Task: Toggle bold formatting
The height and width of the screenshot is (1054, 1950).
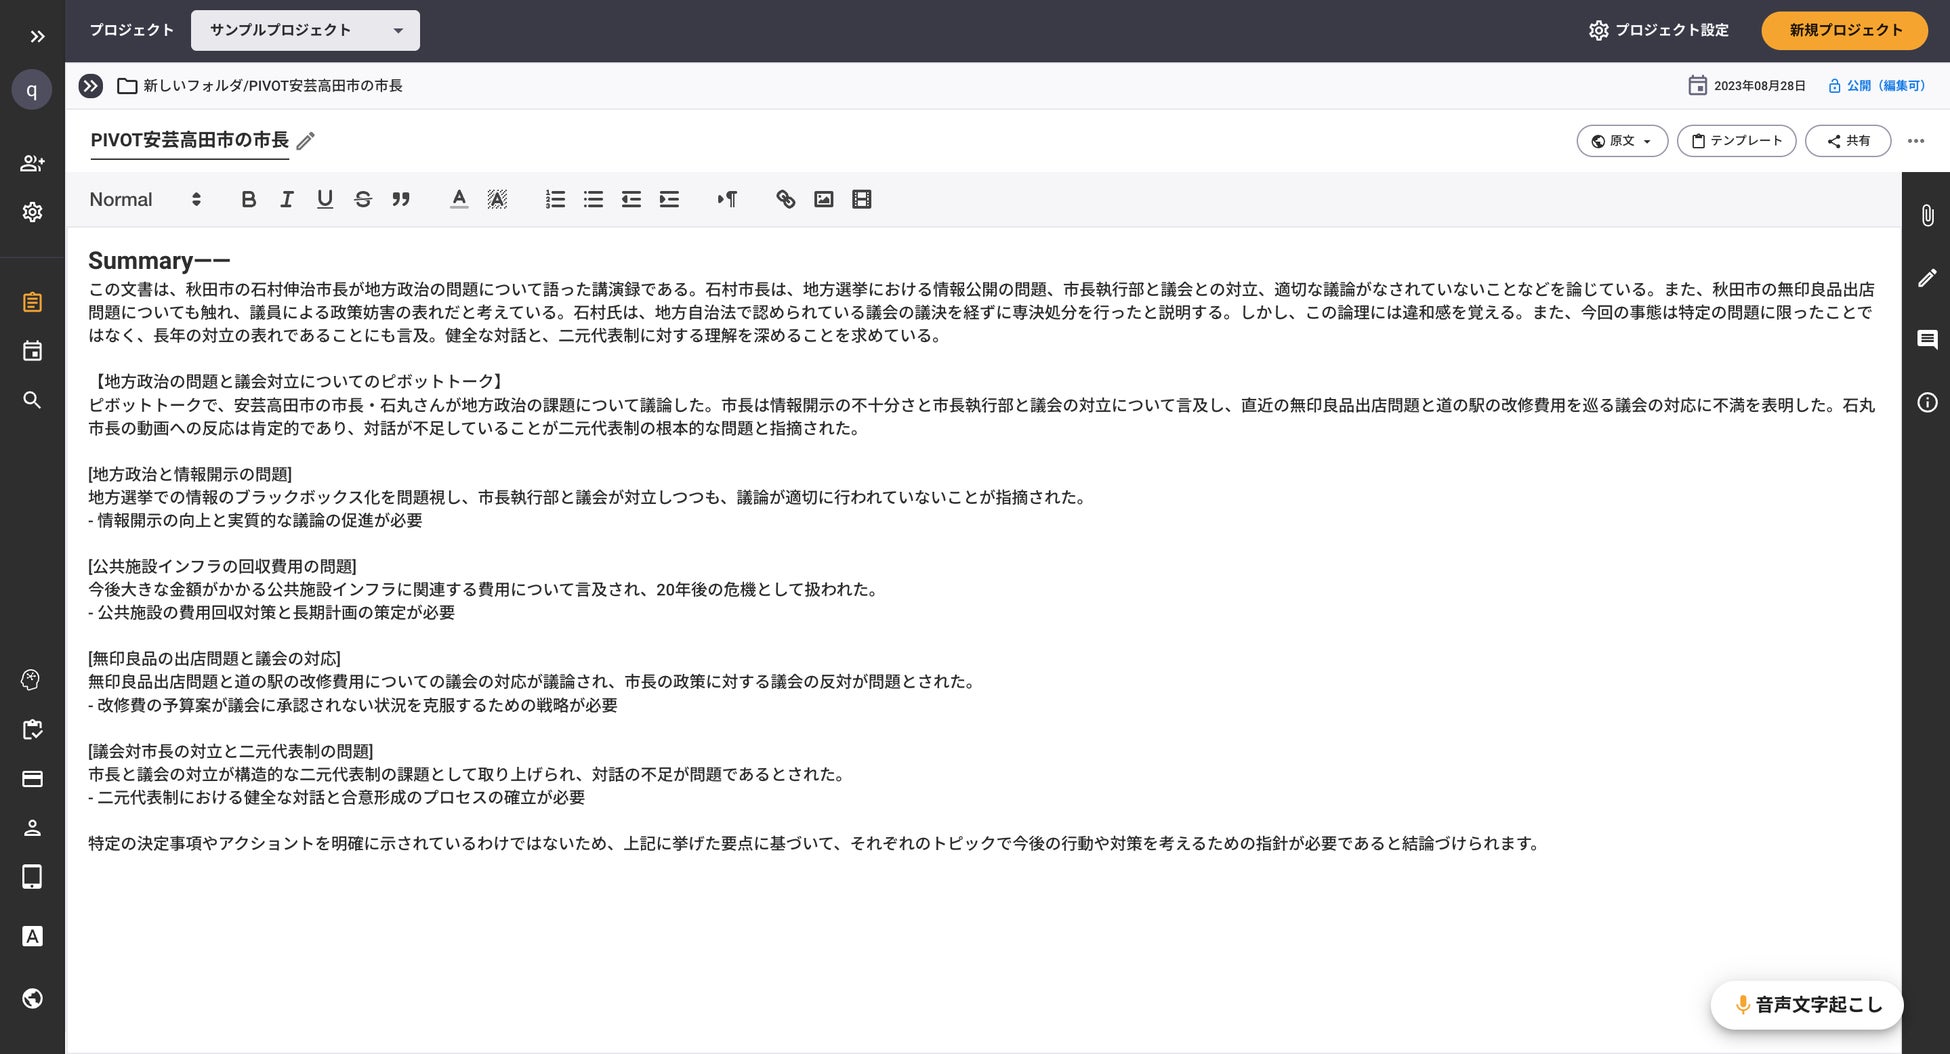Action: (249, 199)
